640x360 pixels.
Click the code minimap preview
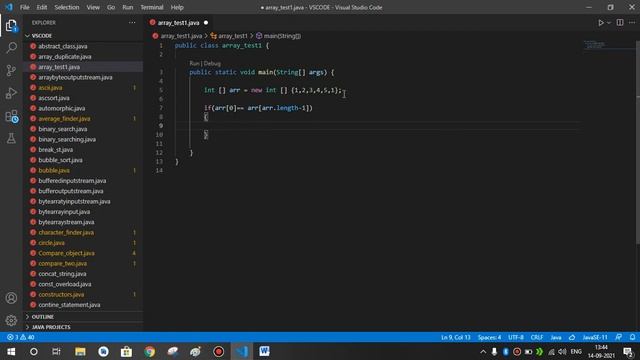tap(594, 44)
